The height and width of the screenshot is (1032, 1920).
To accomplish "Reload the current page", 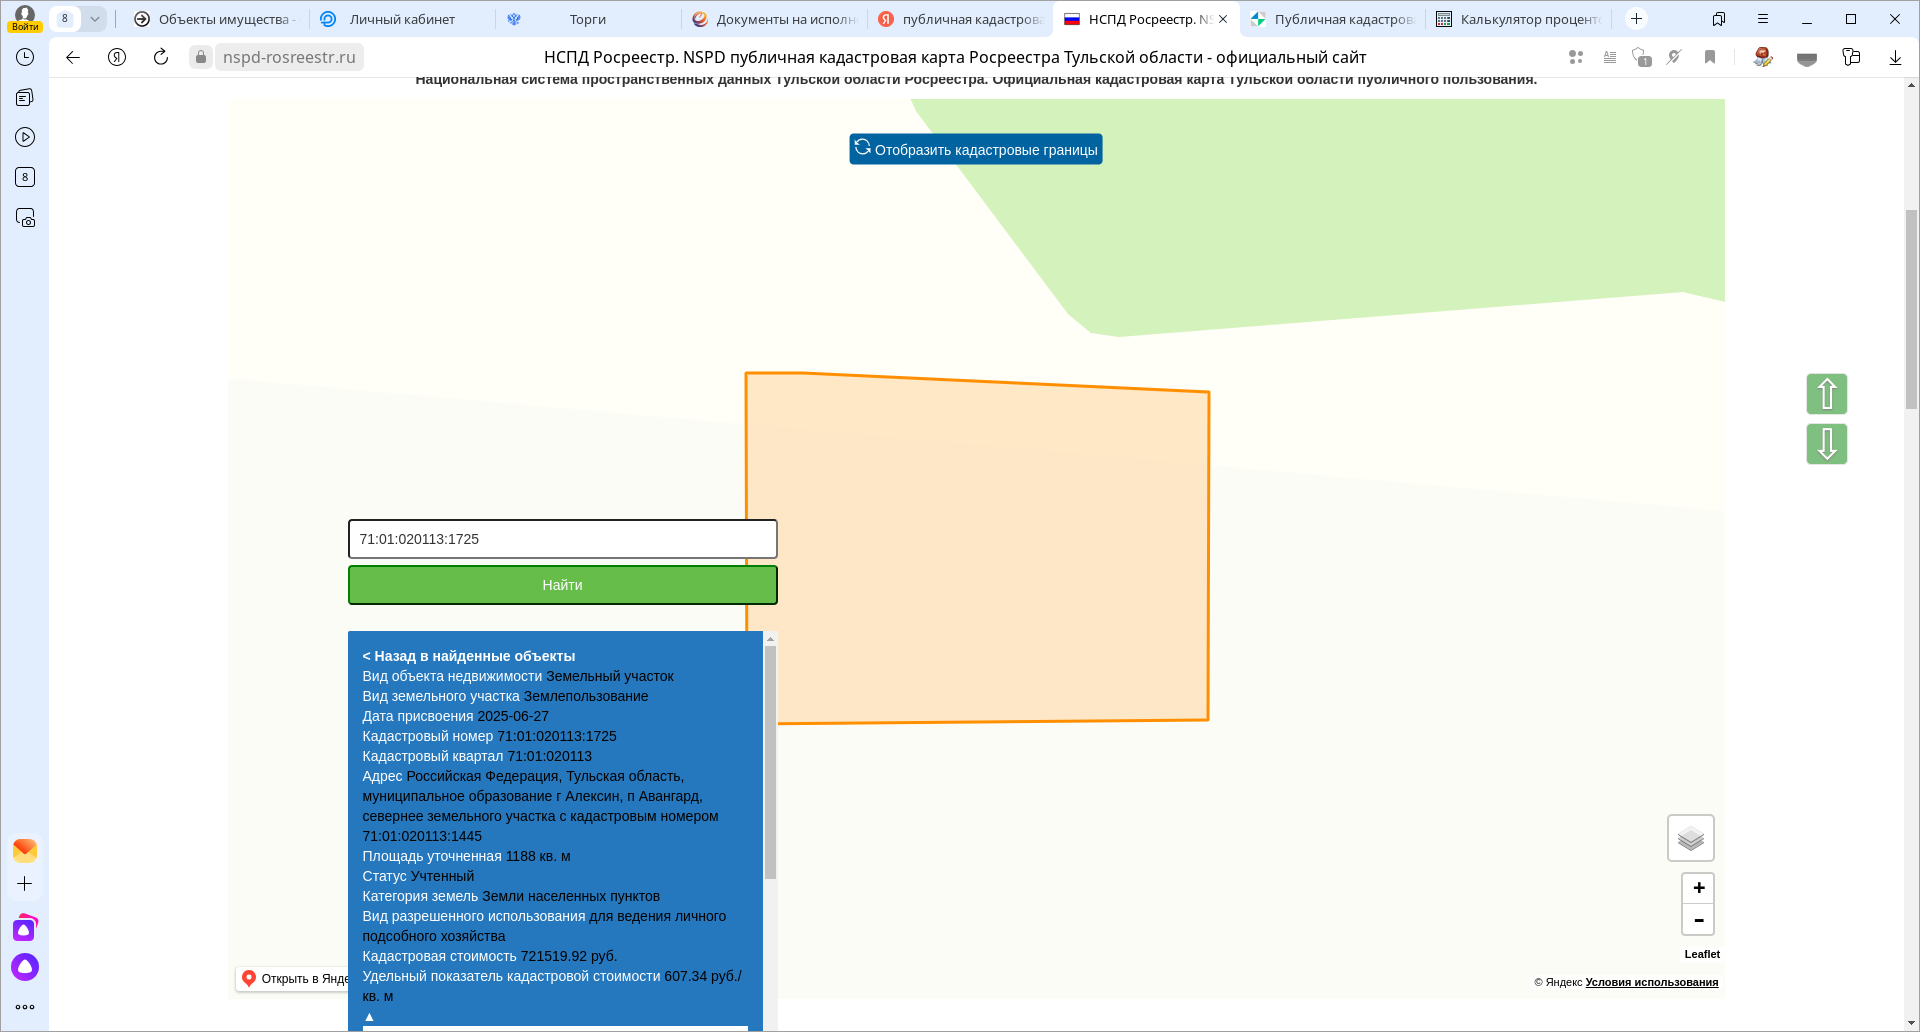I will pyautogui.click(x=161, y=57).
